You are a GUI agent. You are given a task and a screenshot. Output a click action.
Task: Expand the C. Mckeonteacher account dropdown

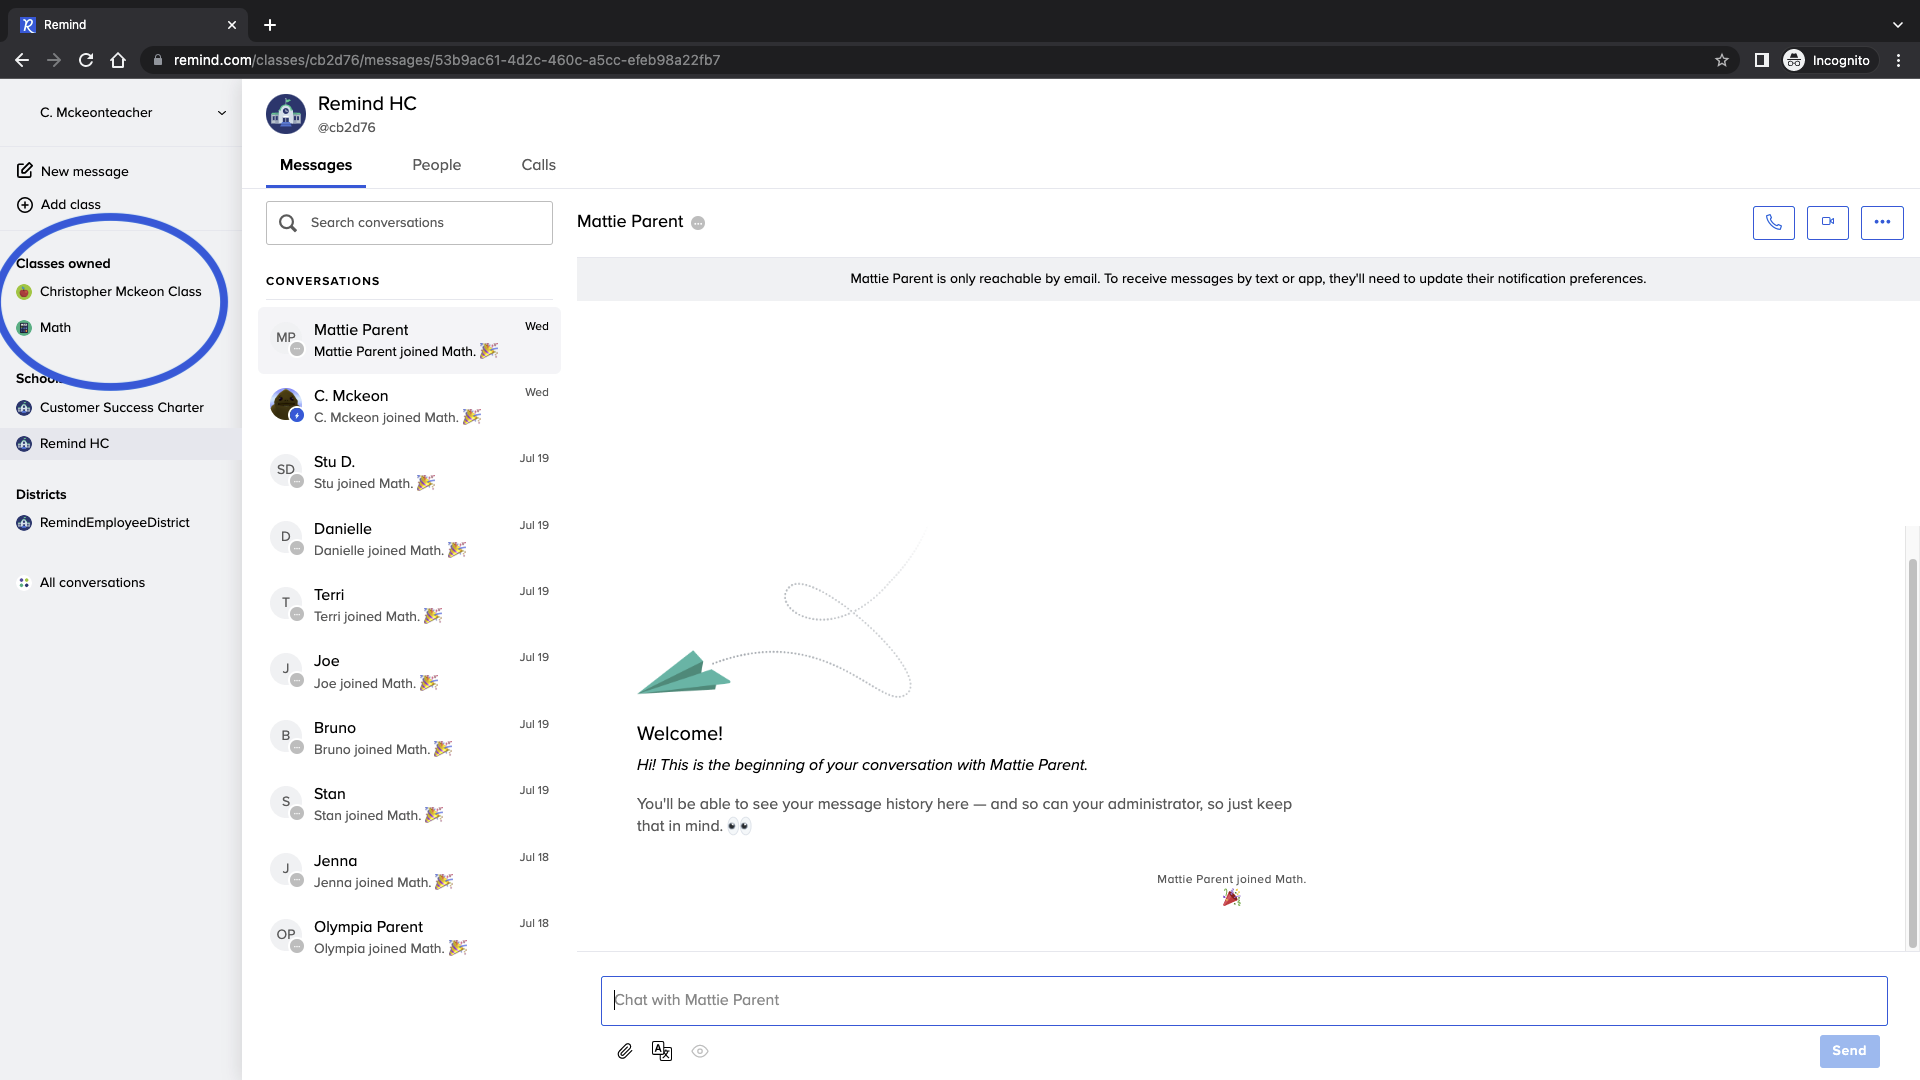coord(221,113)
